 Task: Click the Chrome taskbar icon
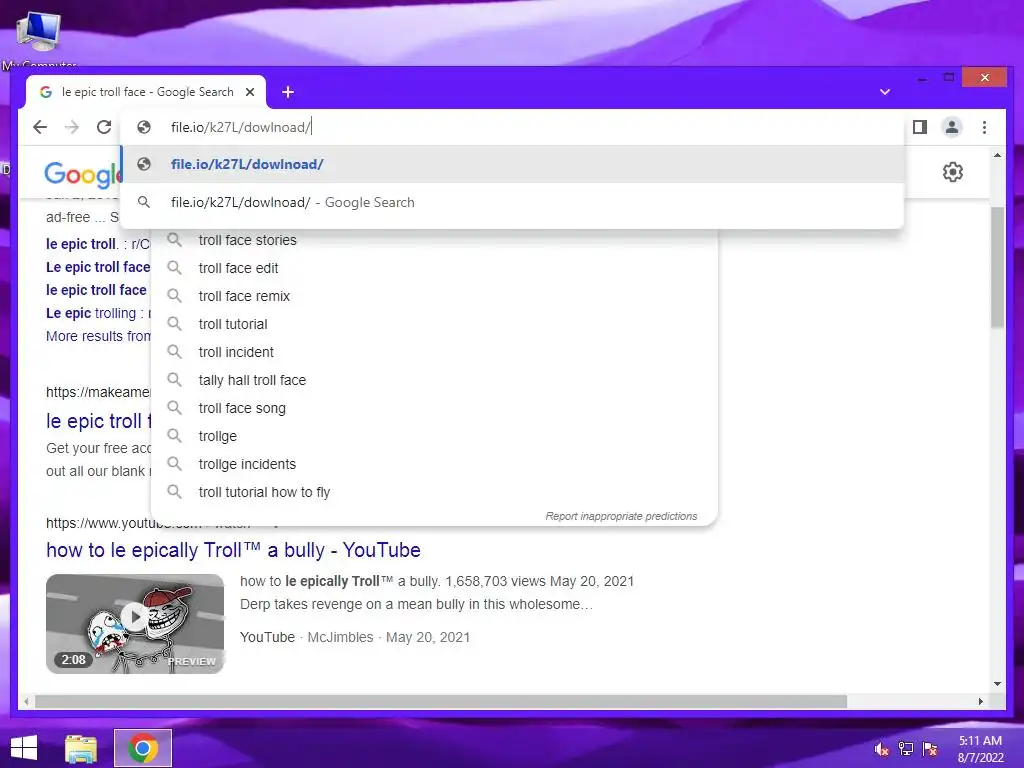tap(143, 748)
